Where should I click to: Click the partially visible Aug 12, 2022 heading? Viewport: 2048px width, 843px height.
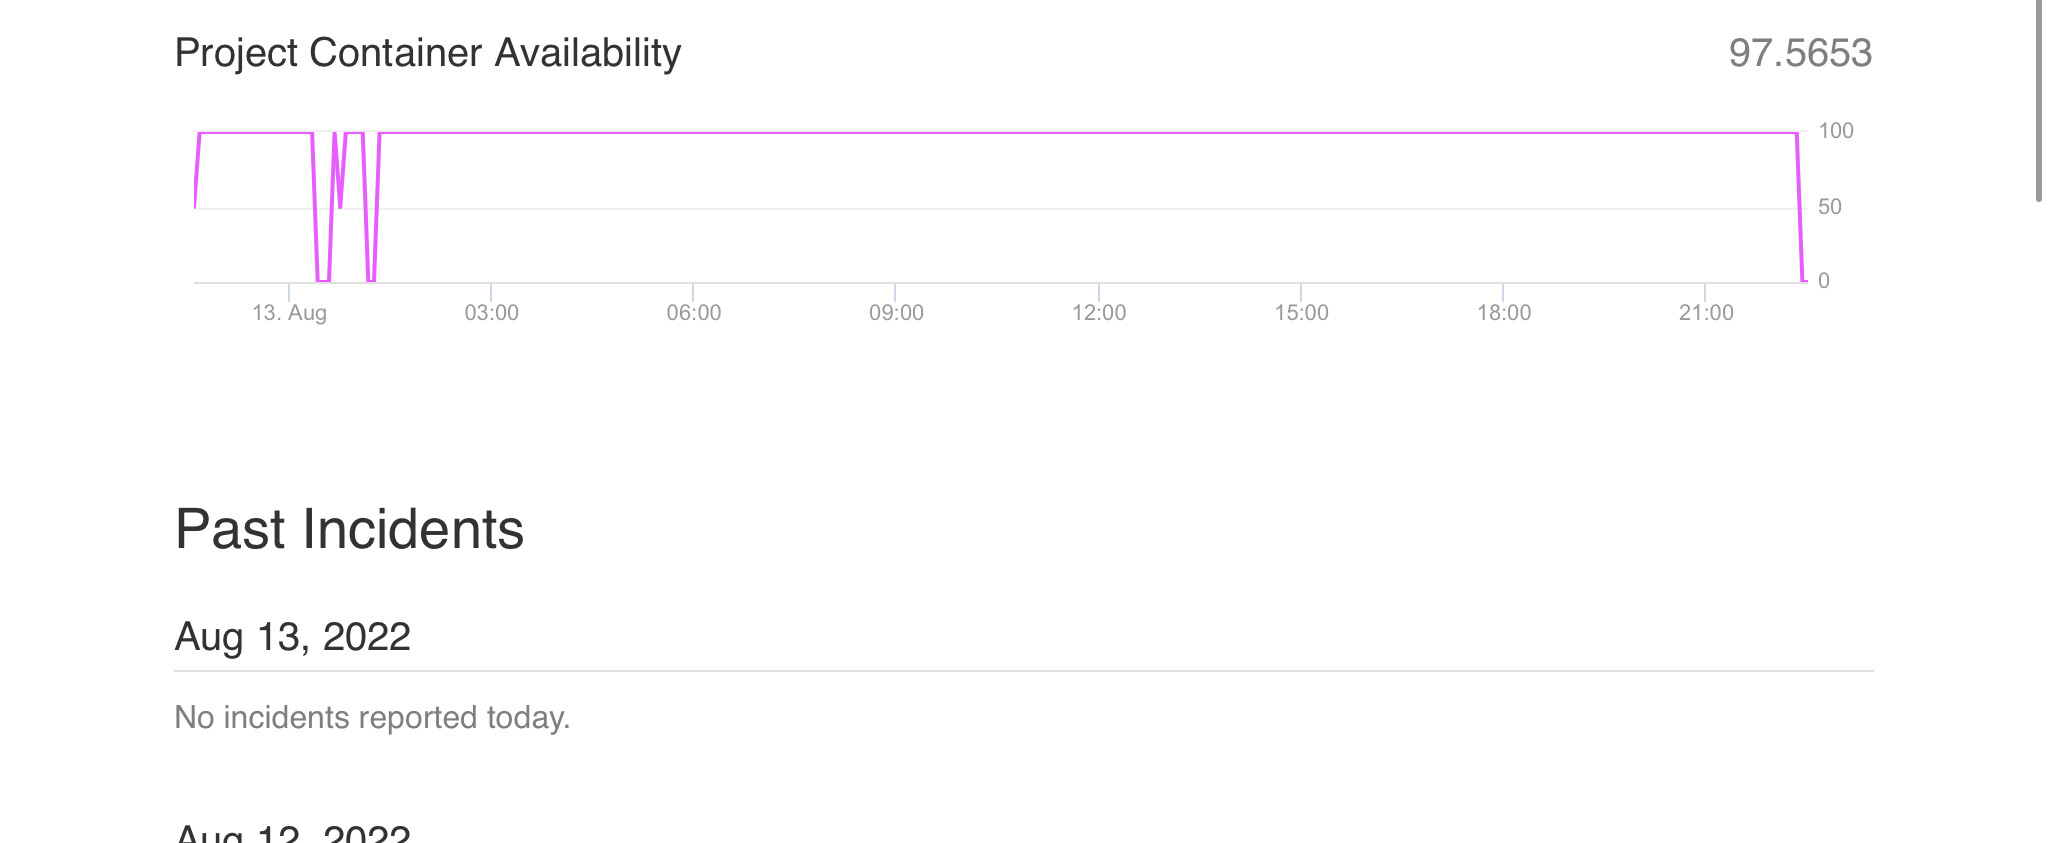[293, 833]
